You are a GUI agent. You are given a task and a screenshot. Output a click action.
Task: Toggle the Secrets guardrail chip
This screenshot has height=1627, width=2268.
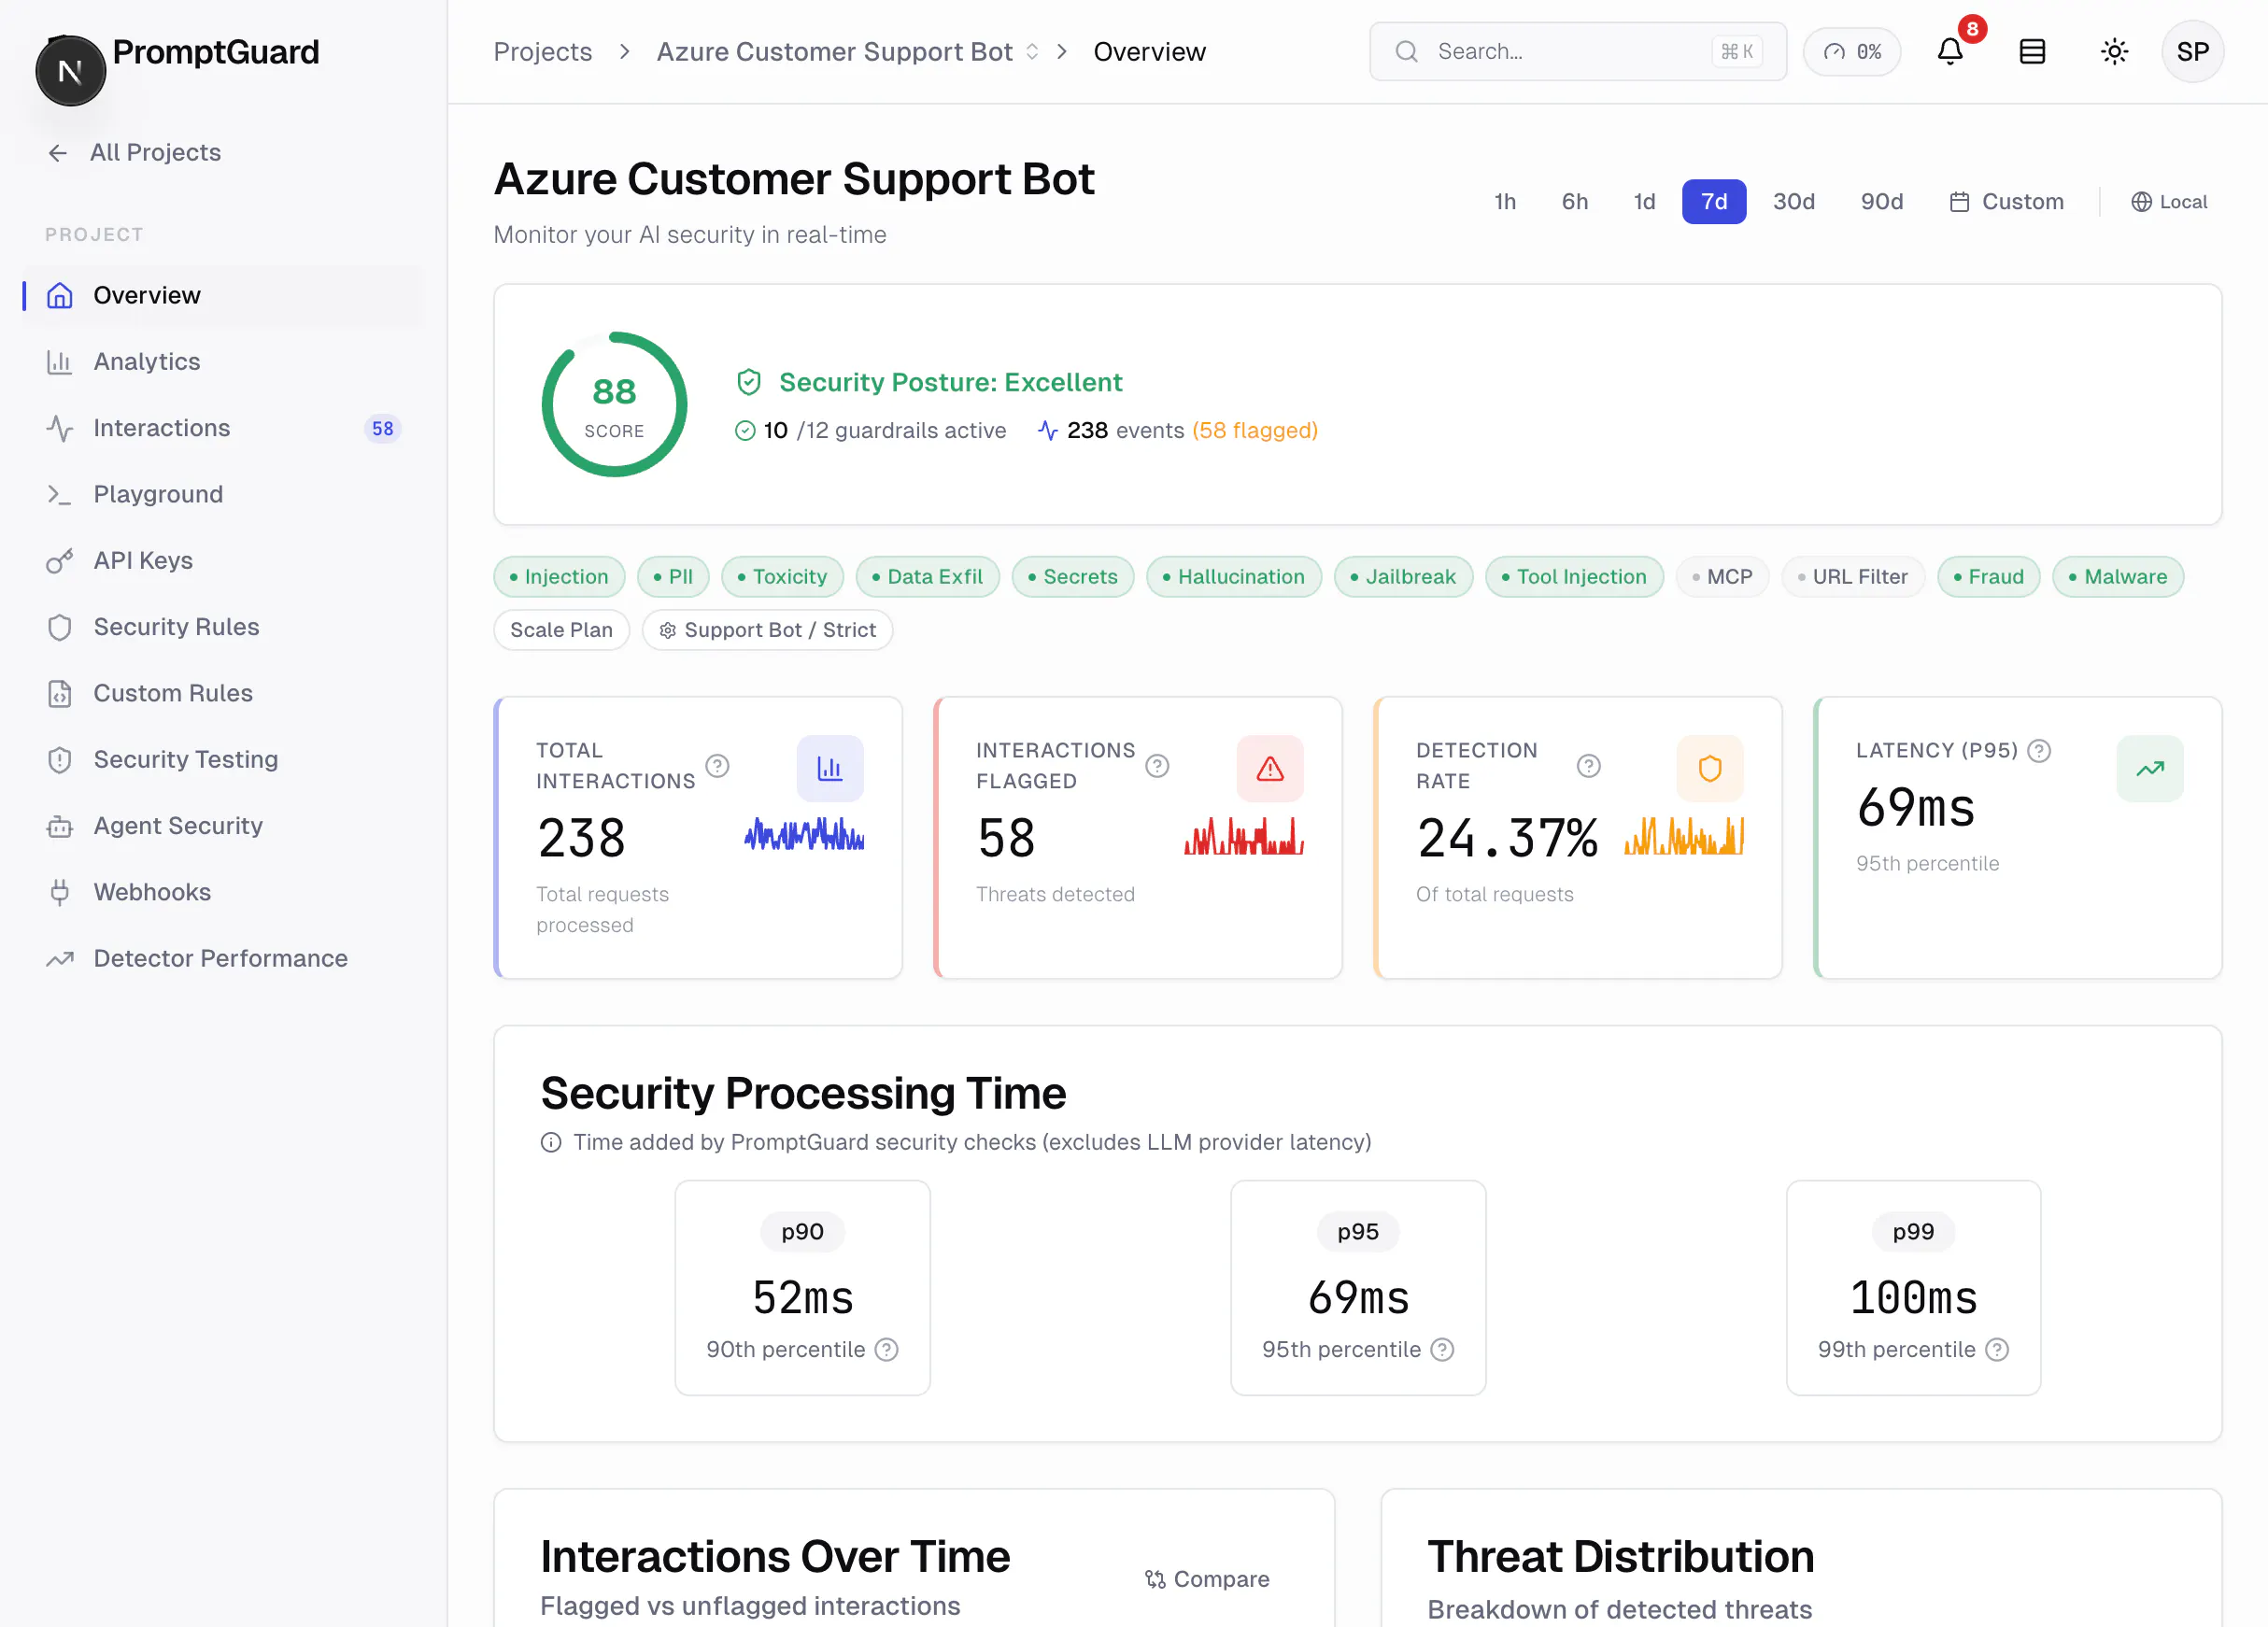(1073, 576)
